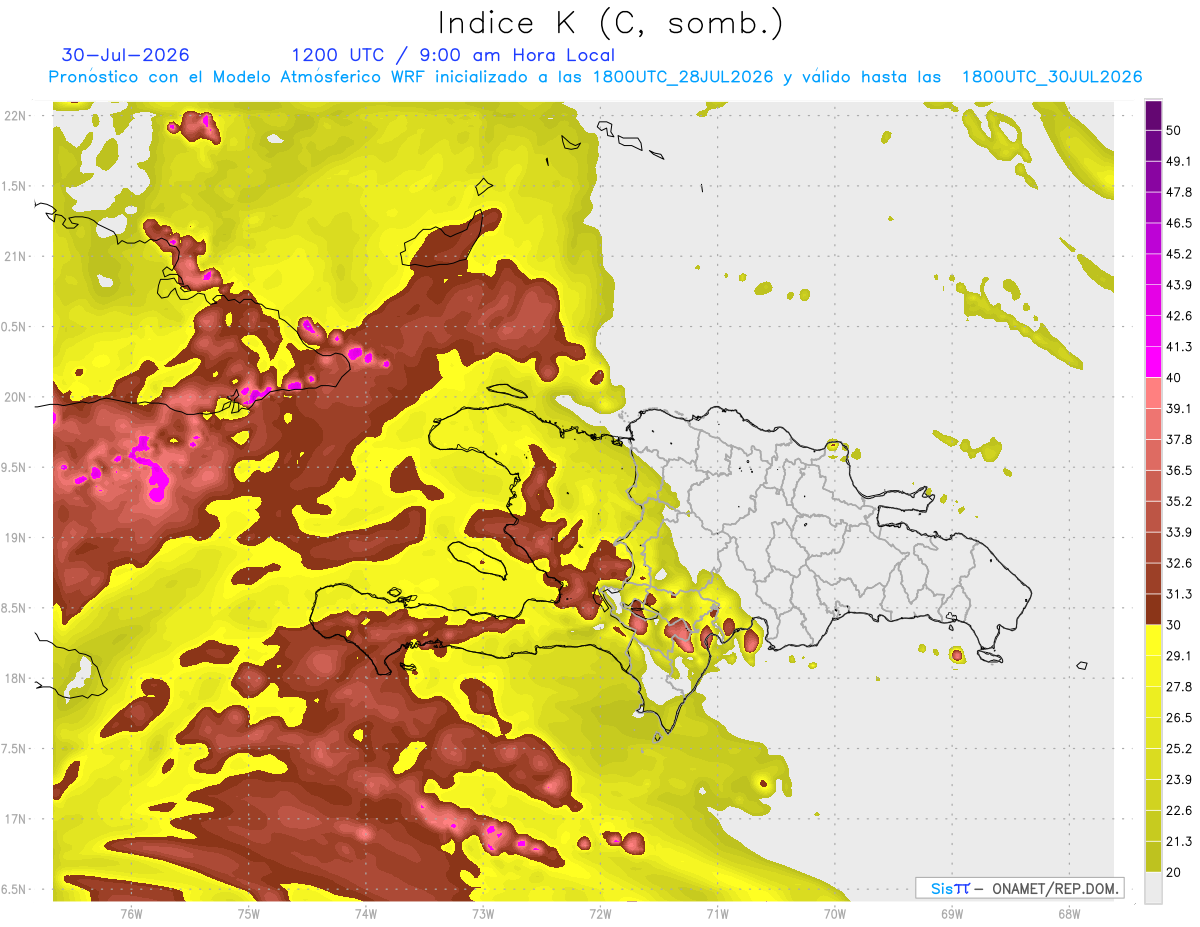Click the "26.5" color scale value
This screenshot has height=927, width=1200.
(x=1179, y=717)
